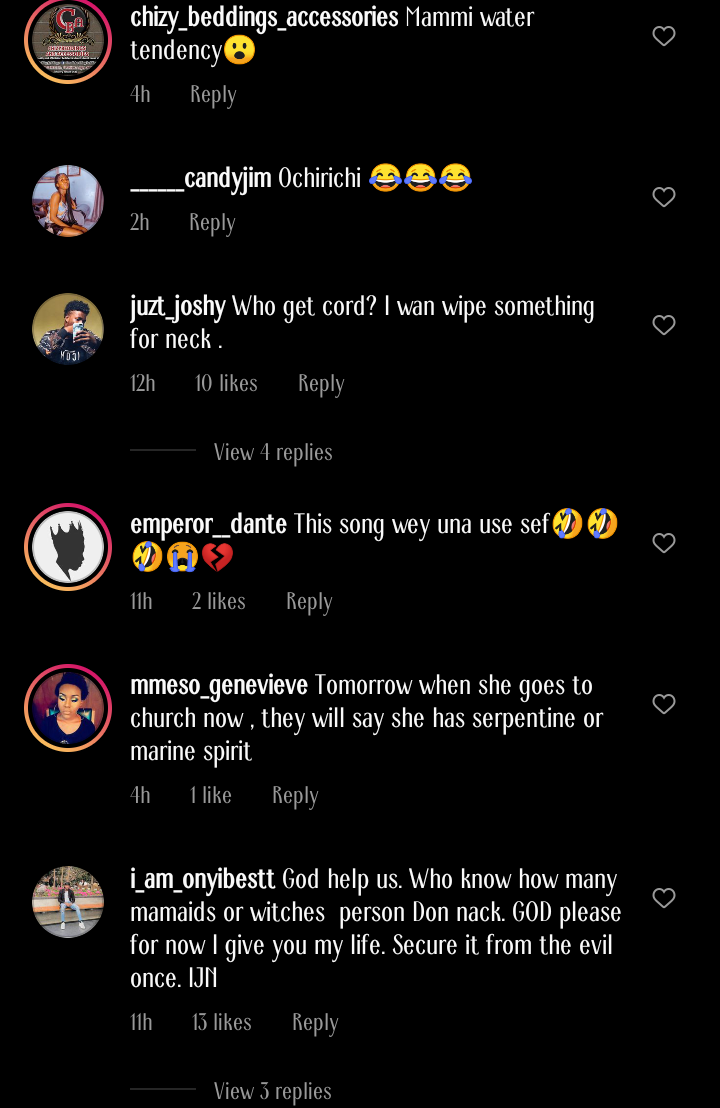Heart emperor__dante's comment about the song

click(664, 543)
